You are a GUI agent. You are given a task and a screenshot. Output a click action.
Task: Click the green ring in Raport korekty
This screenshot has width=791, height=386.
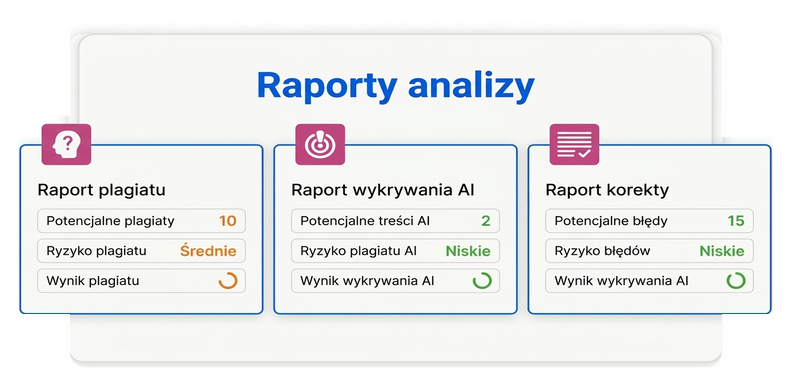[x=736, y=281]
